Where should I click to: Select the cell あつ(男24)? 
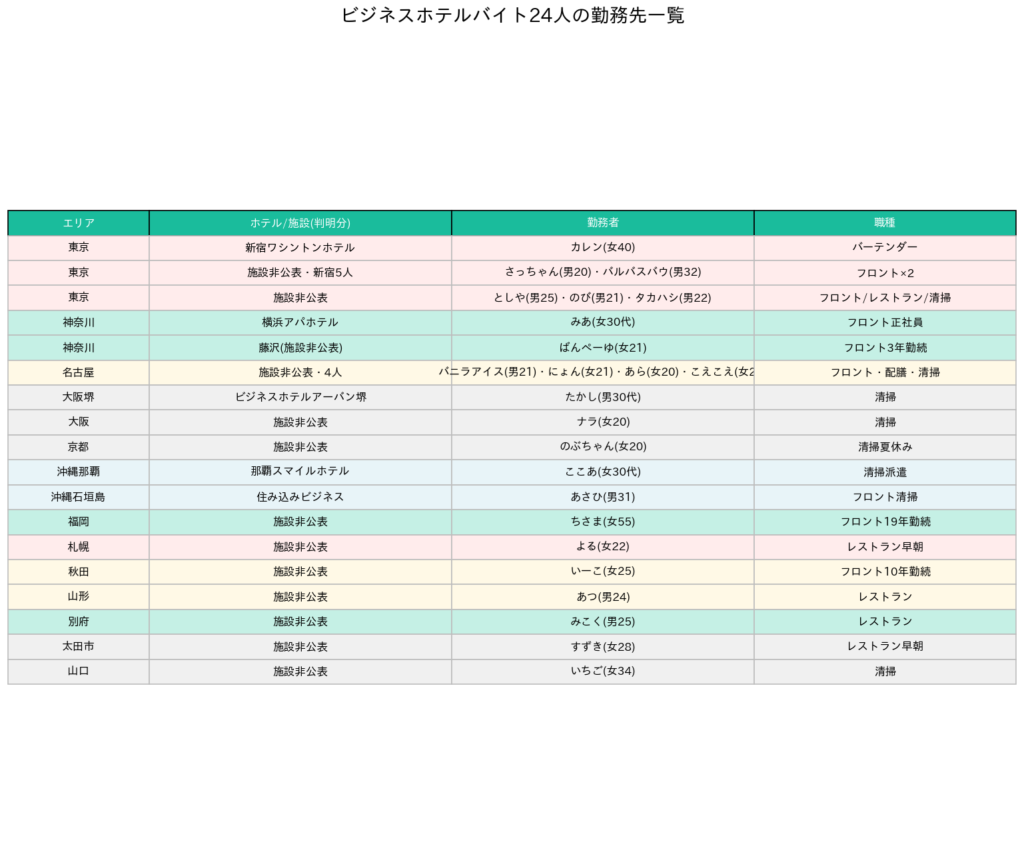603,597
